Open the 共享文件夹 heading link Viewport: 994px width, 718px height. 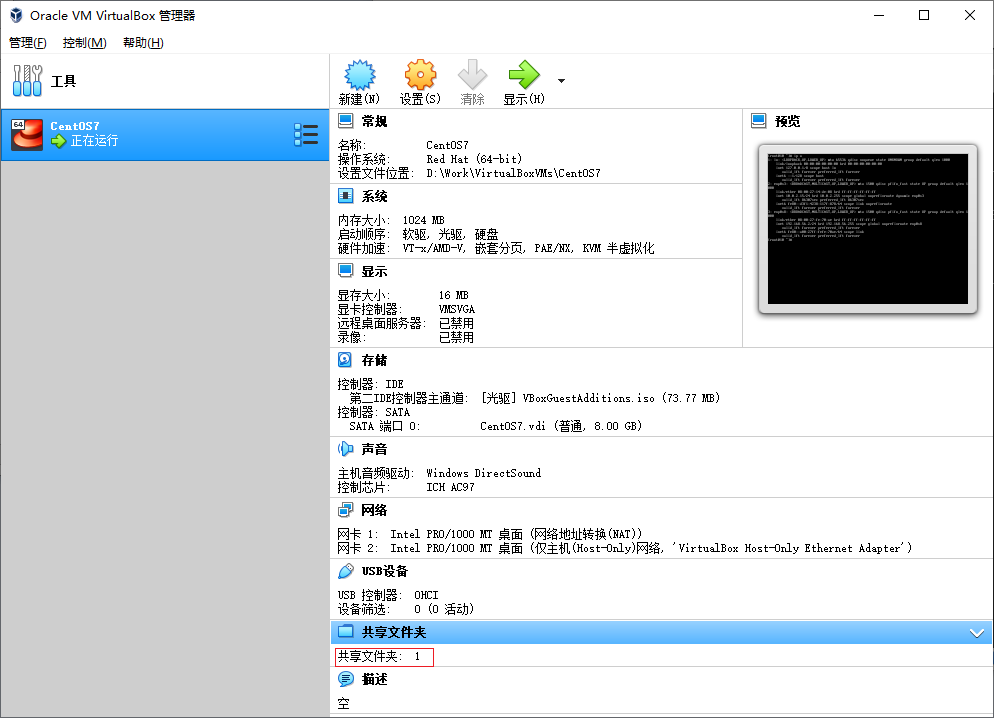pos(394,632)
